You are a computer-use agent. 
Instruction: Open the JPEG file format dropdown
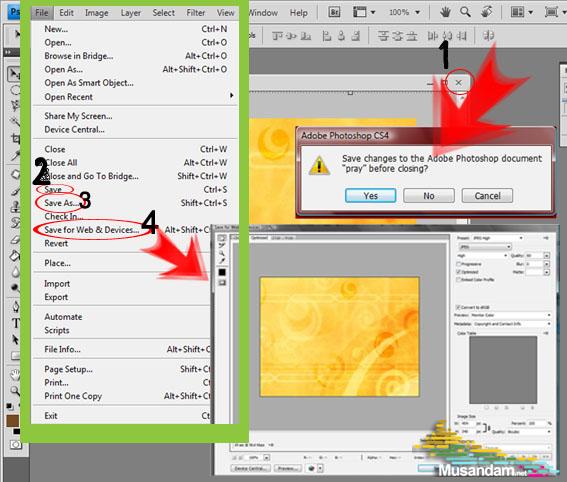click(485, 247)
